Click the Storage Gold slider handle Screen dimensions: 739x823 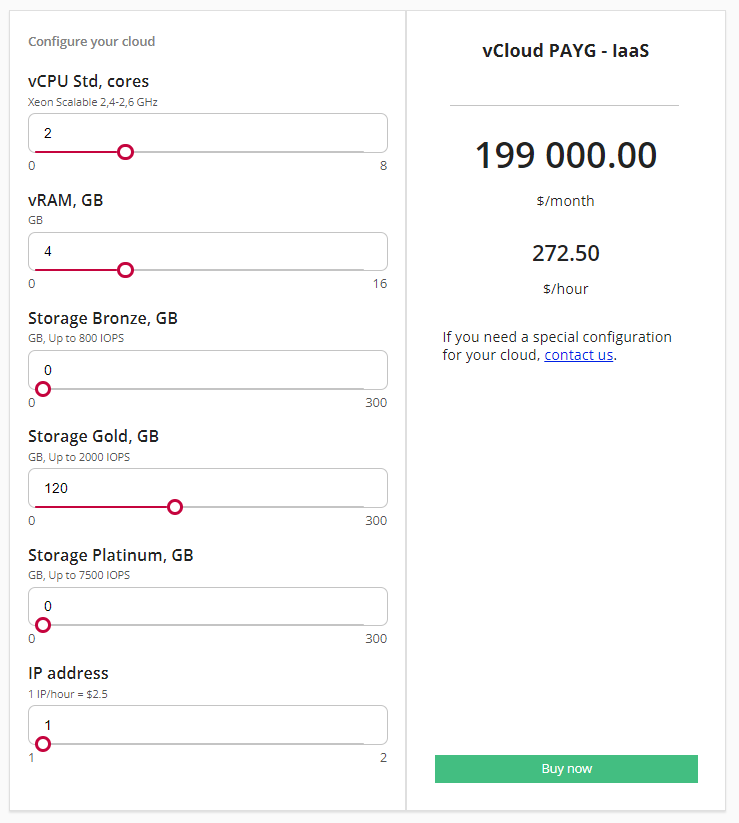tap(175, 507)
